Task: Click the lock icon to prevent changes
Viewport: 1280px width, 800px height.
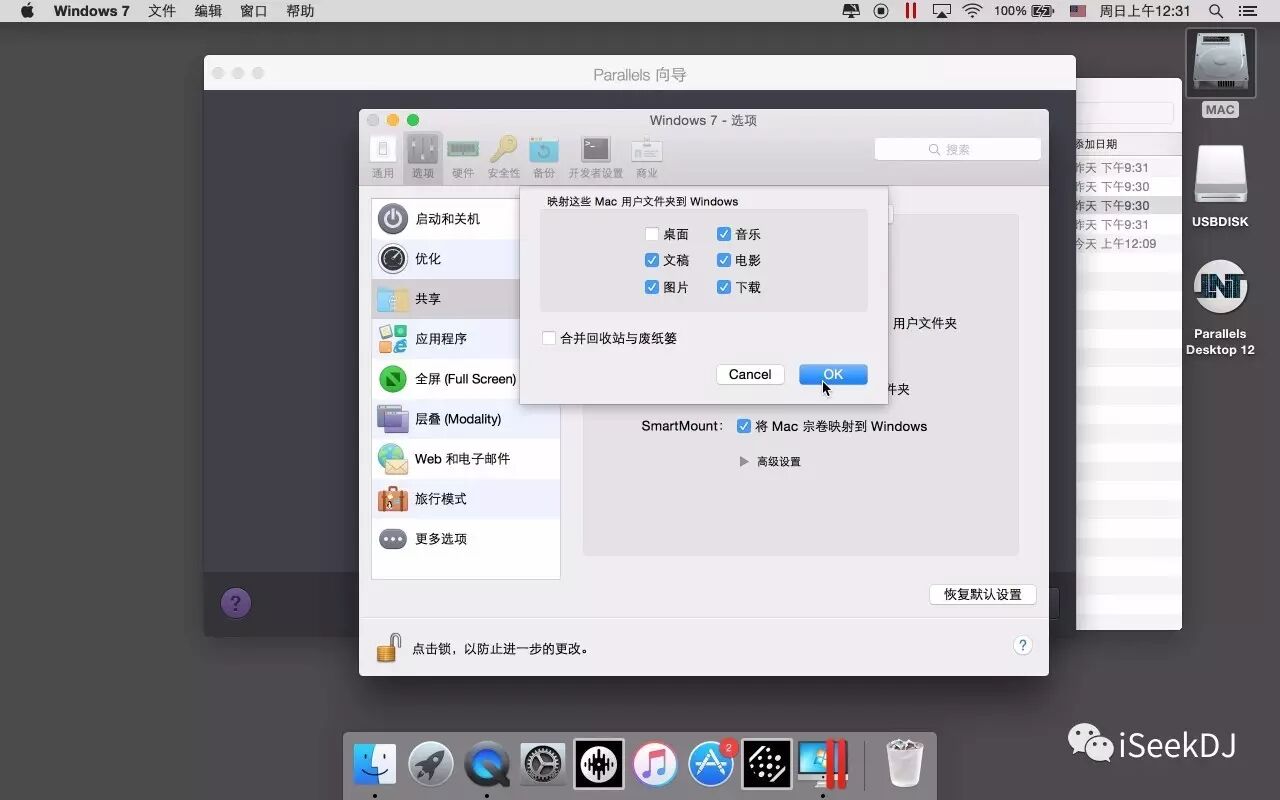Action: coord(389,648)
